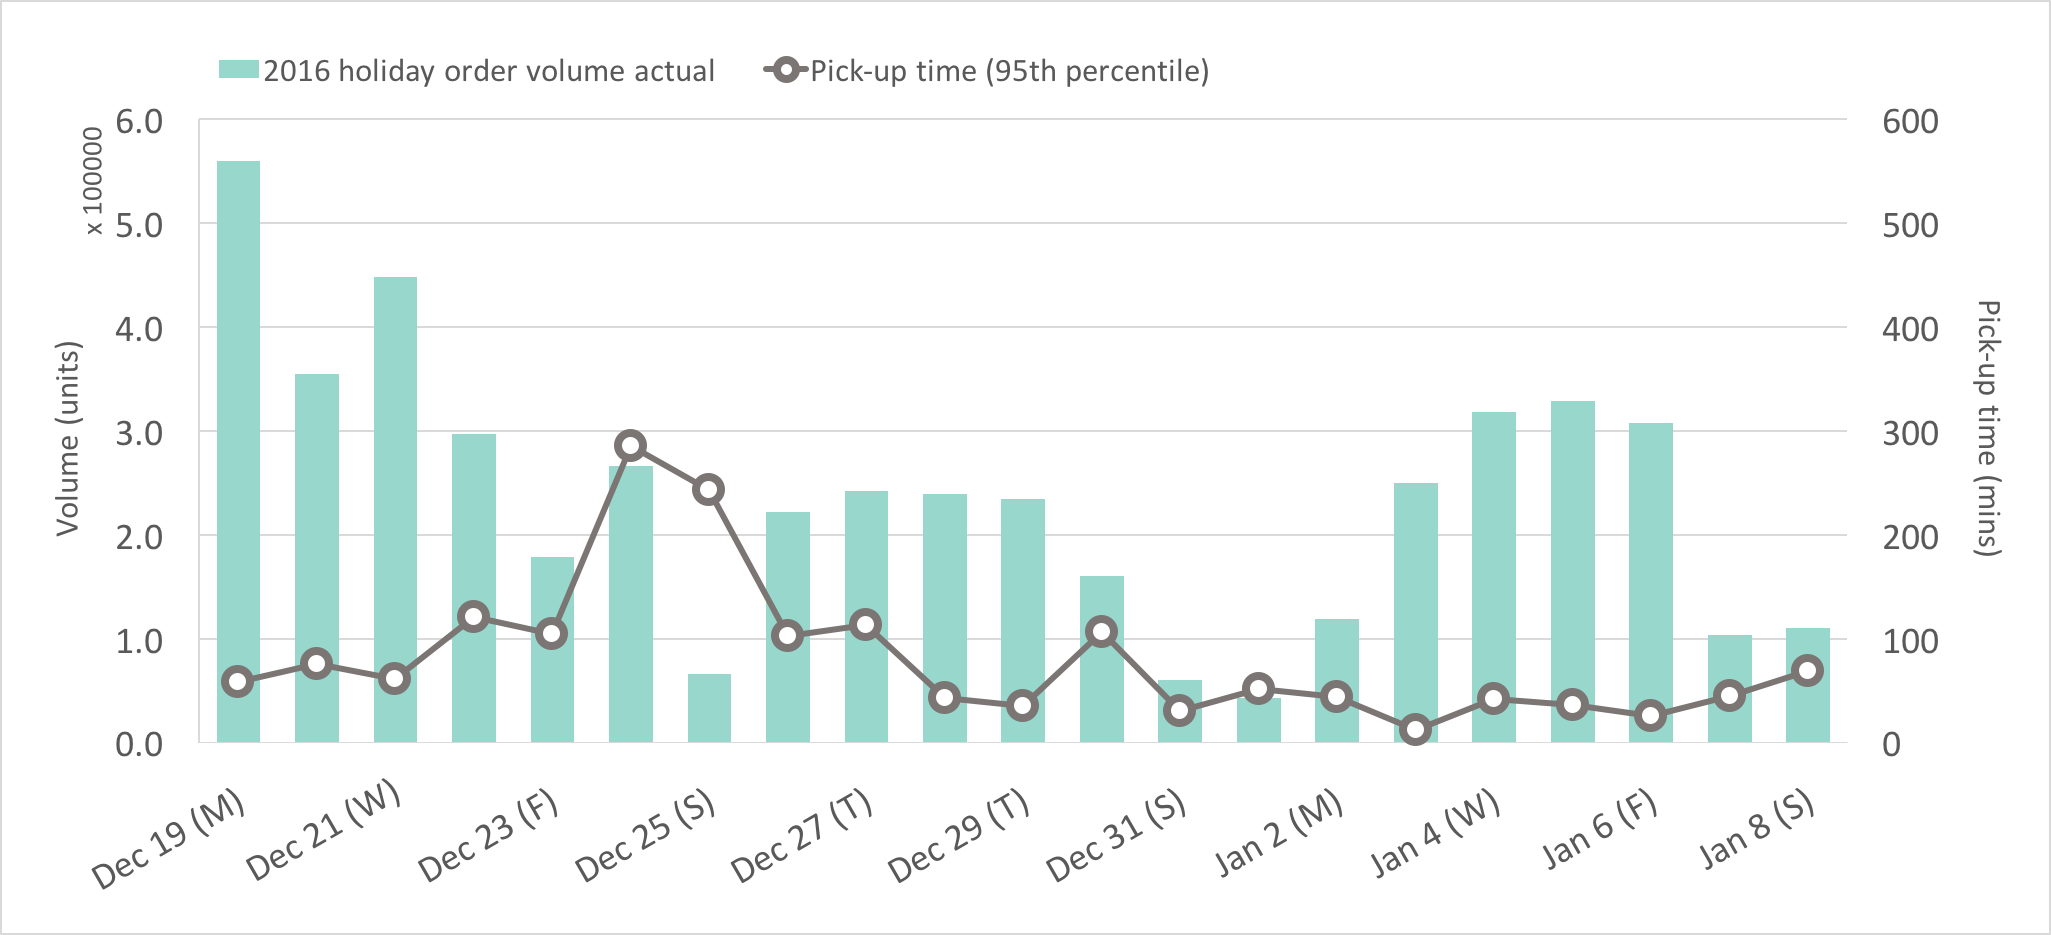This screenshot has width=2051, height=935.
Task: Click the lowest pick-up time marker on the line
Action: point(1415,730)
